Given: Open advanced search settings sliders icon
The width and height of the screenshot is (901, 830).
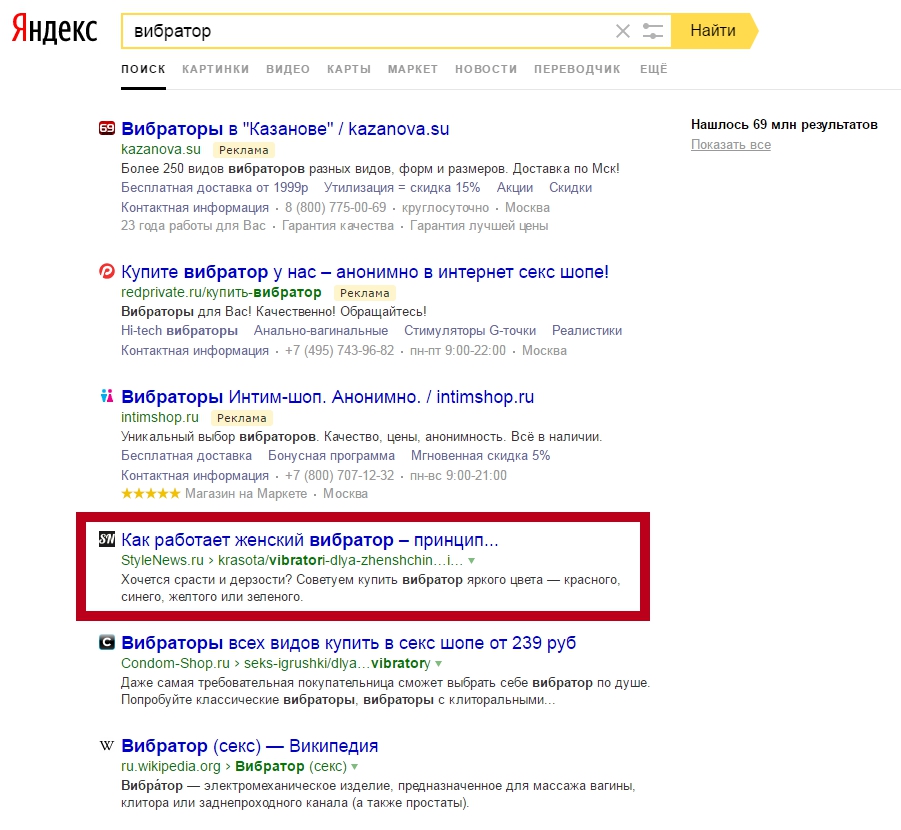Looking at the screenshot, I should [653, 31].
